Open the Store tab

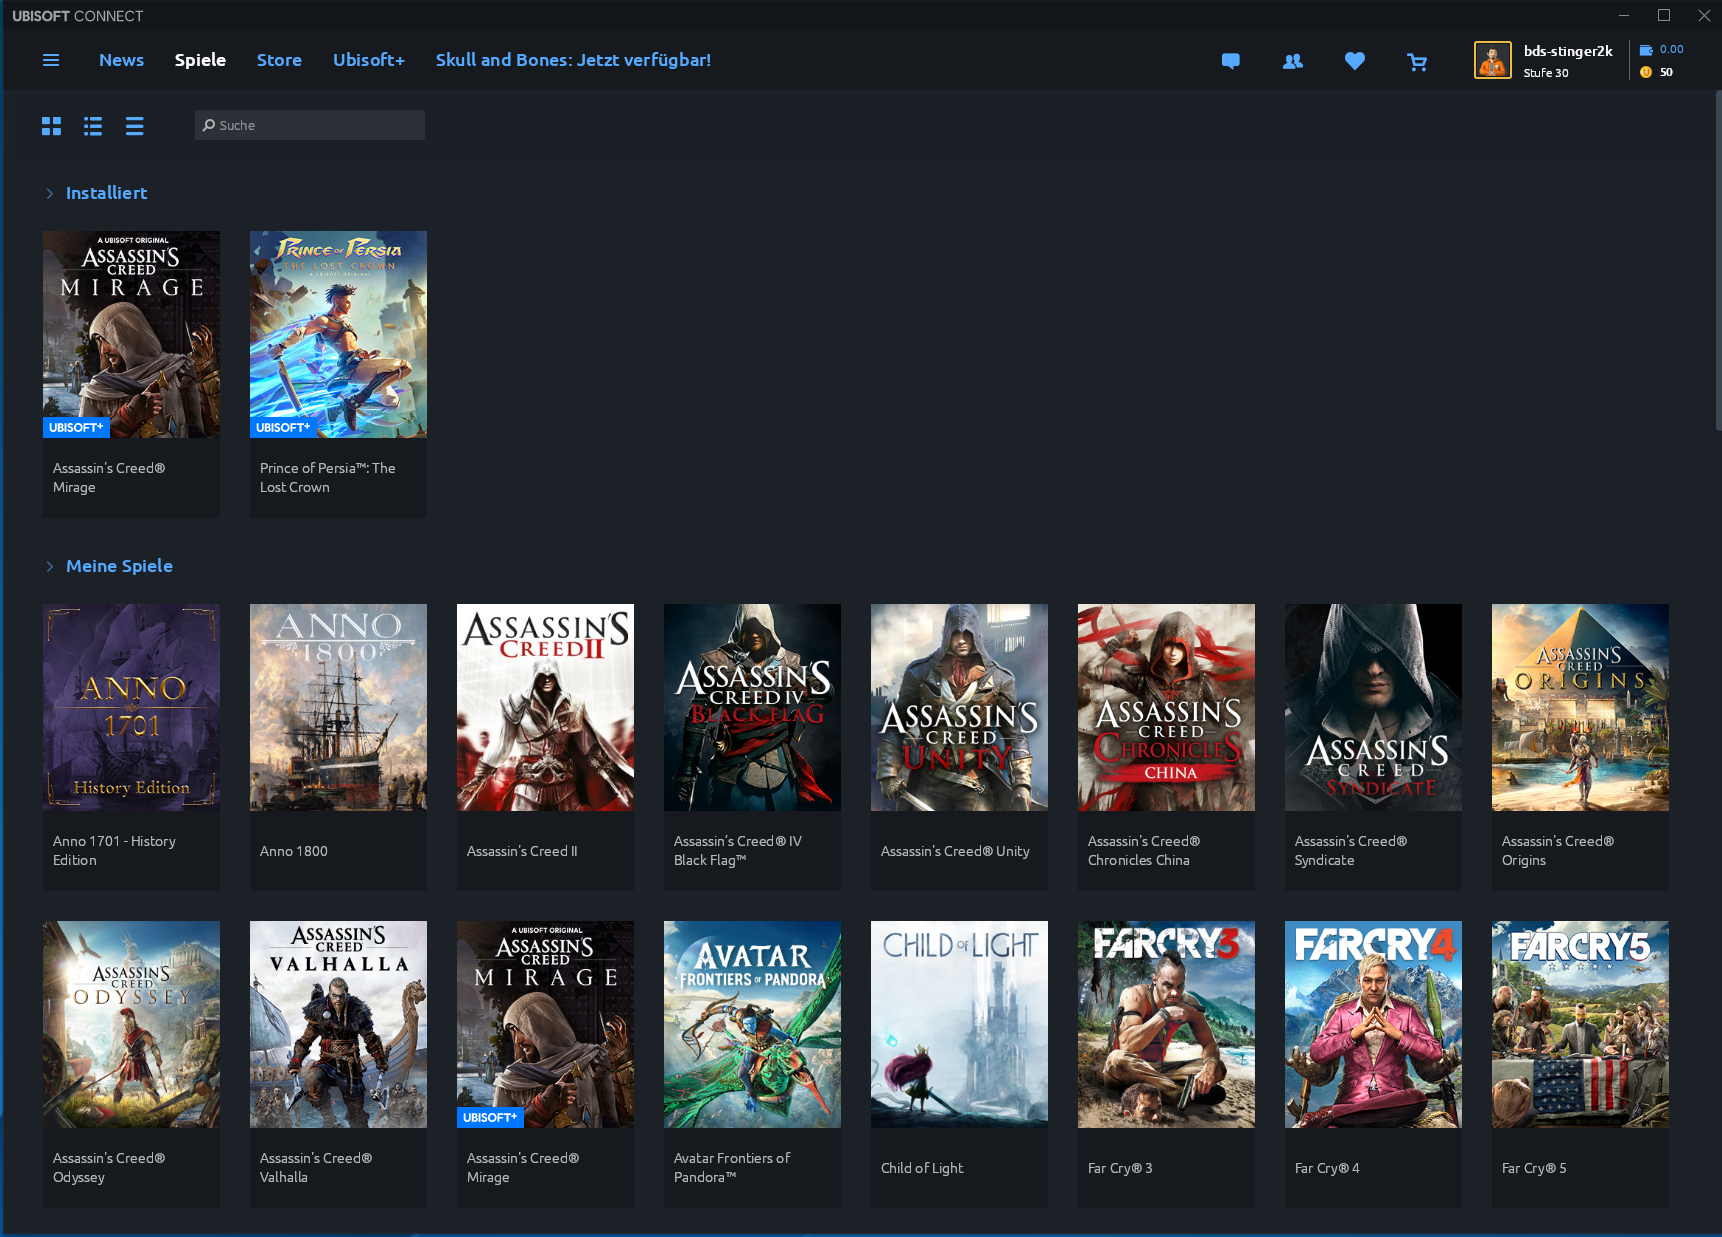tap(279, 60)
